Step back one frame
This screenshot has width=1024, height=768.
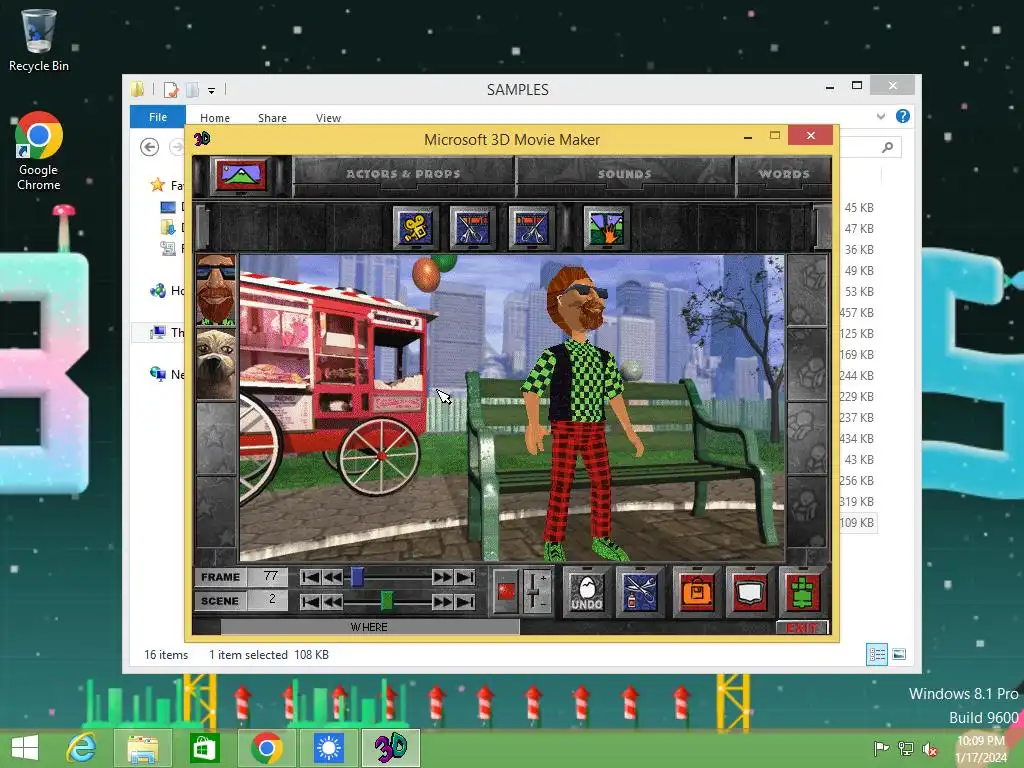[x=332, y=577]
